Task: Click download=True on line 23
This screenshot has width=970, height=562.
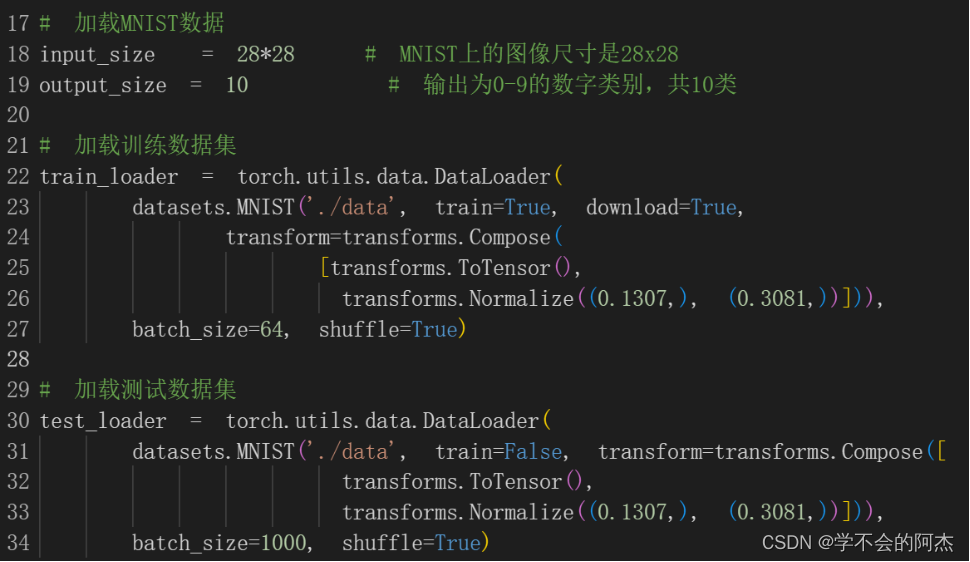Action: pos(661,207)
